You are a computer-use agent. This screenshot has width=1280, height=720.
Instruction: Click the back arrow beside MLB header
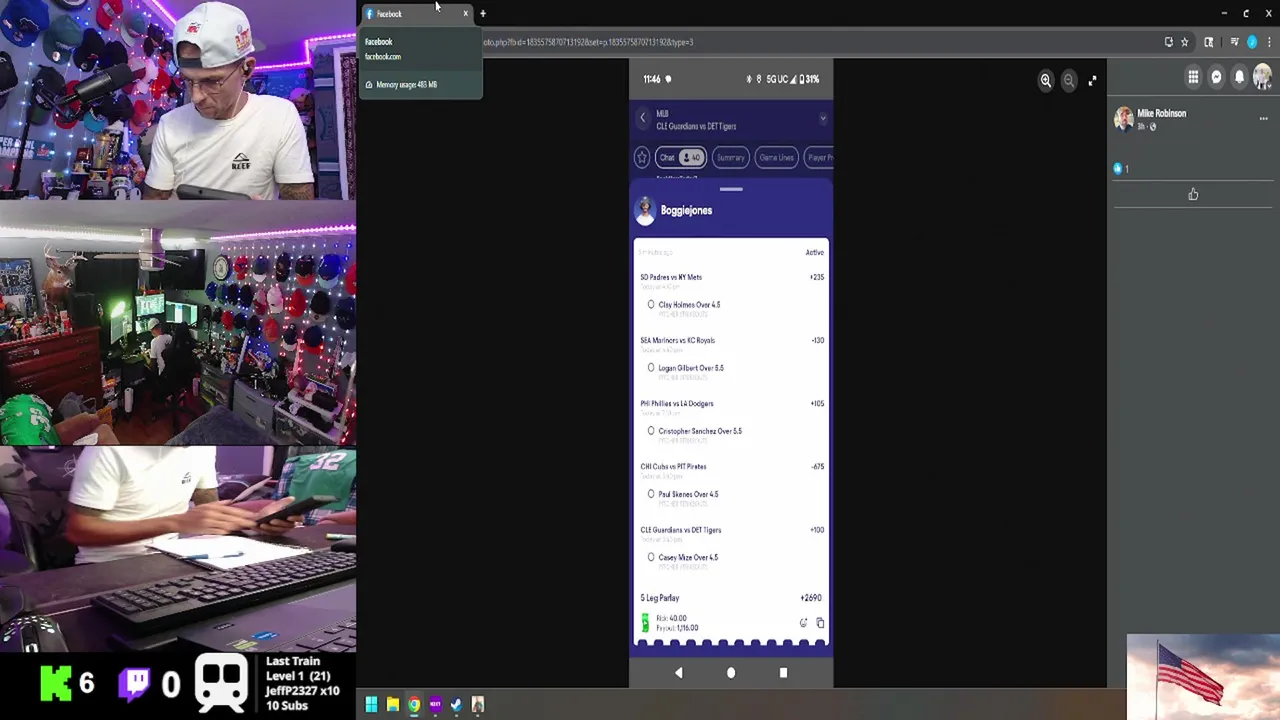coord(643,118)
